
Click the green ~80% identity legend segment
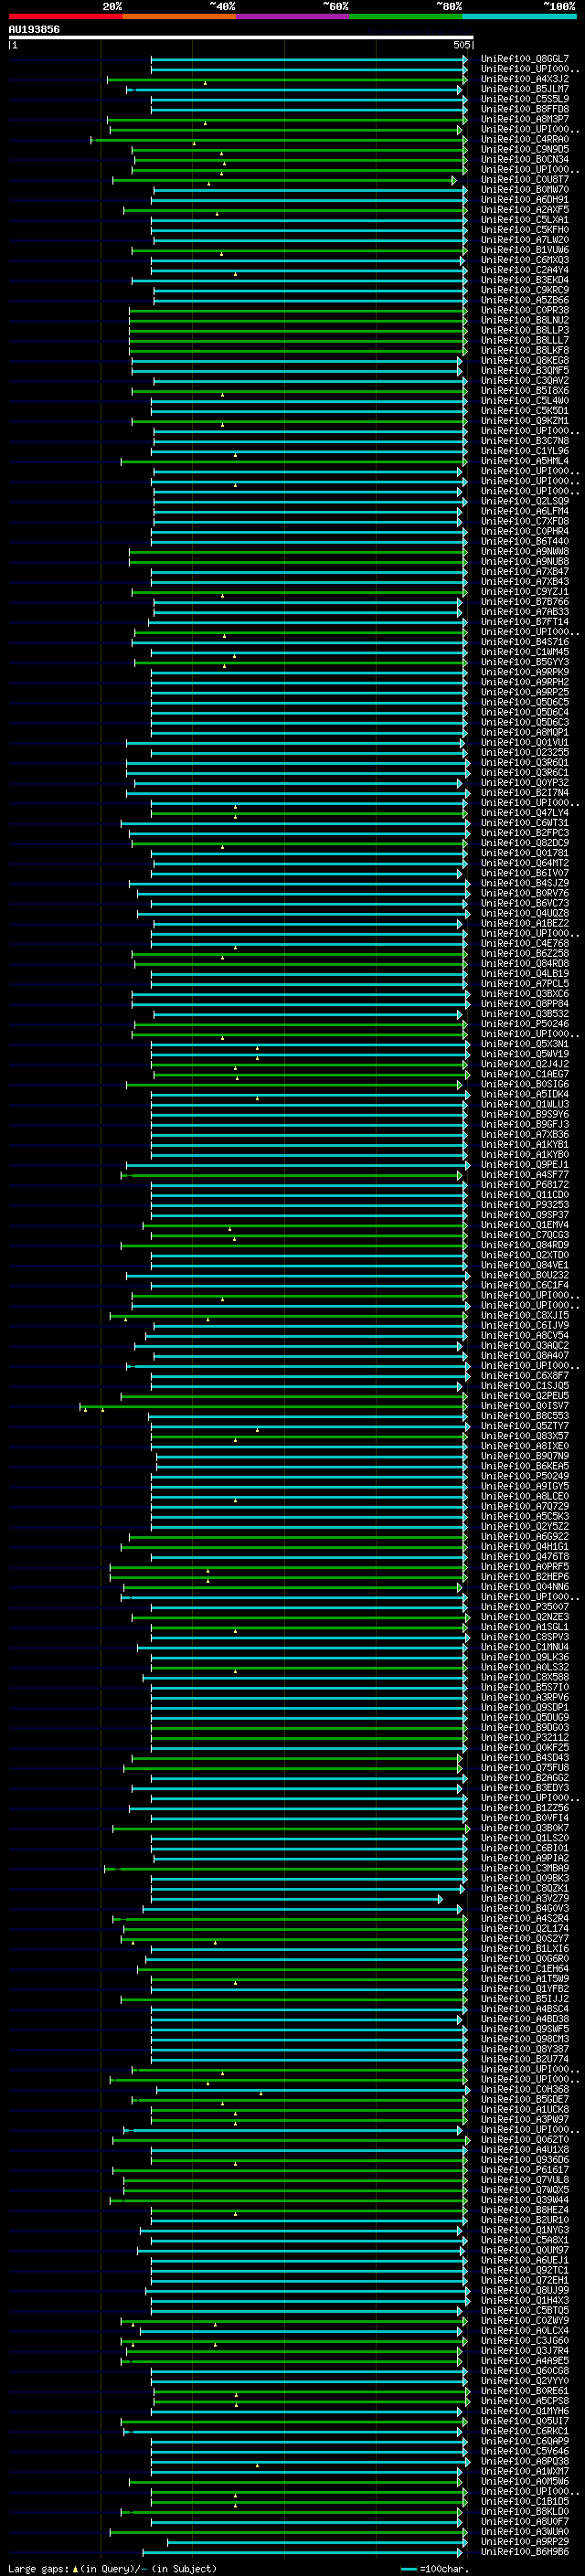(x=406, y=16)
